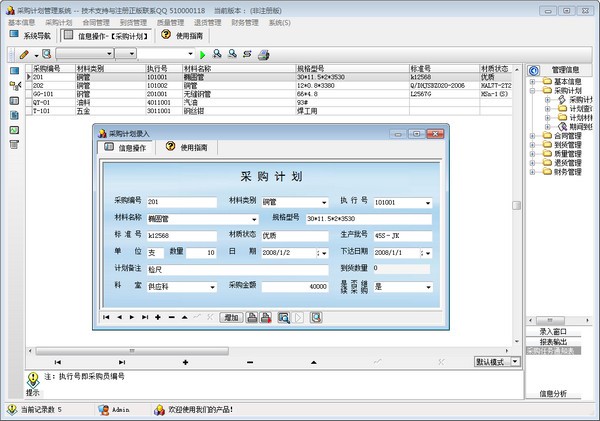Click the plus add-record icon in dialog navigator
The image size is (600, 421).
coord(158,317)
